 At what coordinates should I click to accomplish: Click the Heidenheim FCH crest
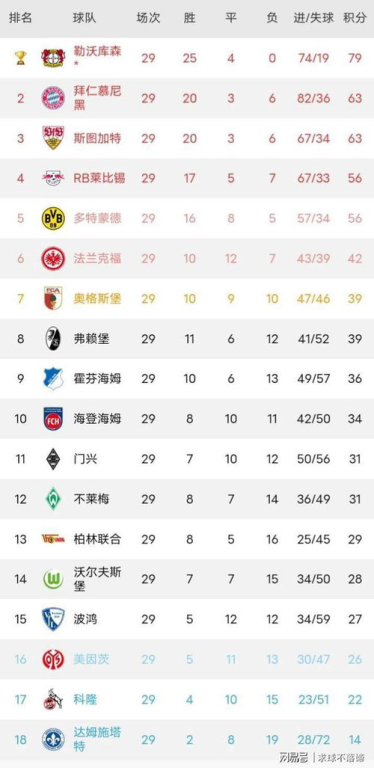click(53, 419)
